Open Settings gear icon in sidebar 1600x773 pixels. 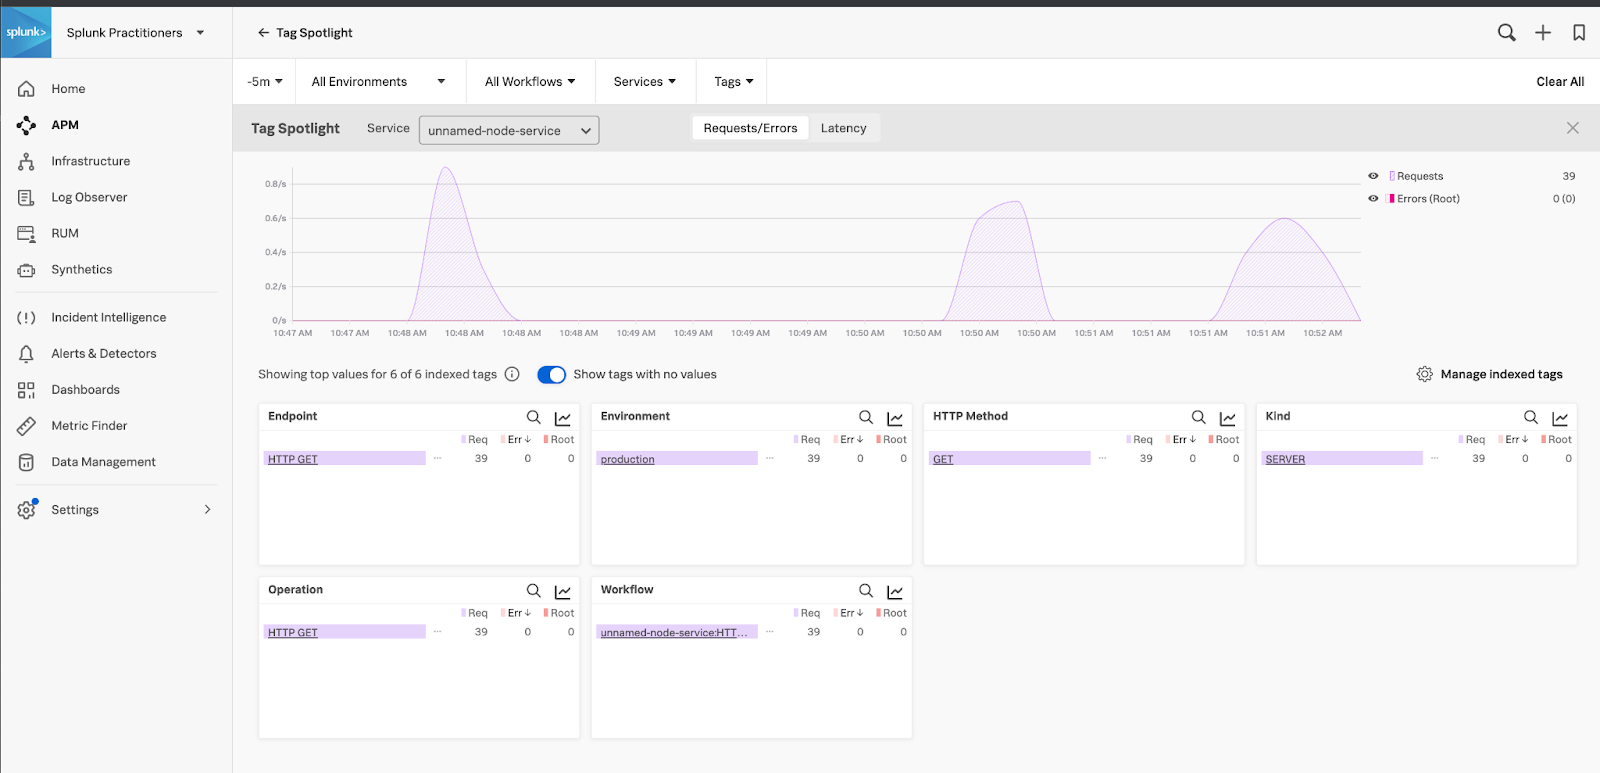(27, 509)
